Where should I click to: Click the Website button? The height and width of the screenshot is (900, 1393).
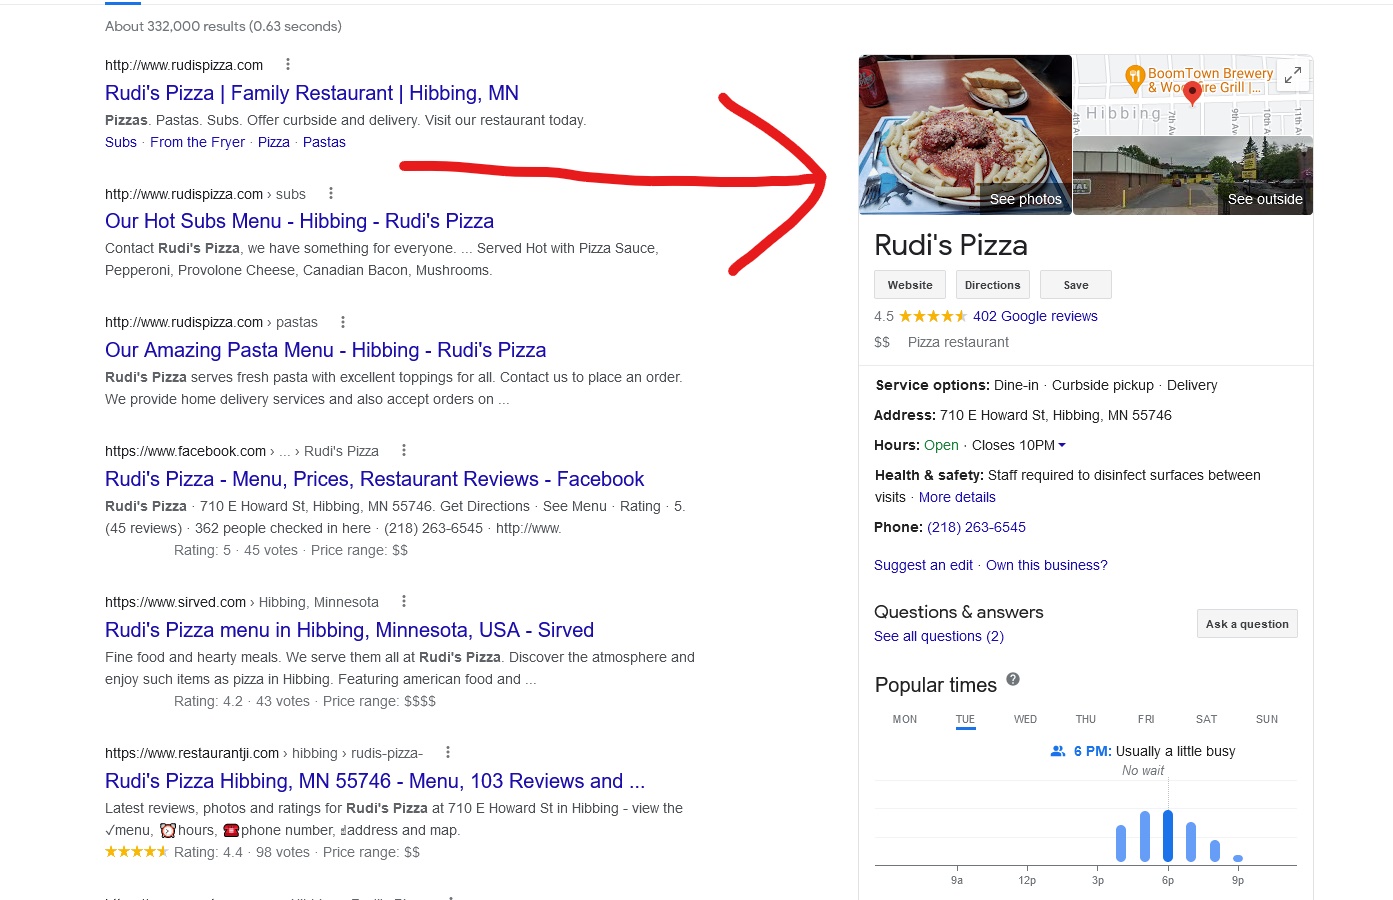coord(910,285)
